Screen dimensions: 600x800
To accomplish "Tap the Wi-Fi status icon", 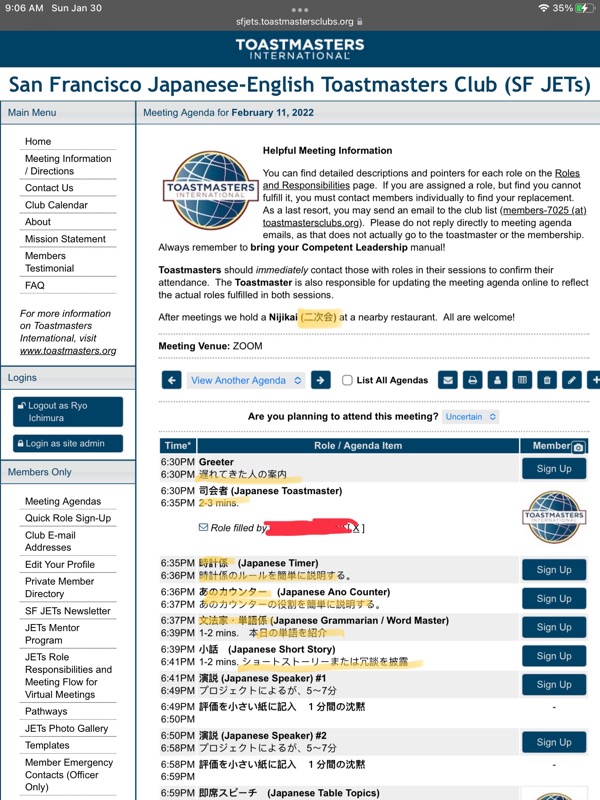I will 543,8.
